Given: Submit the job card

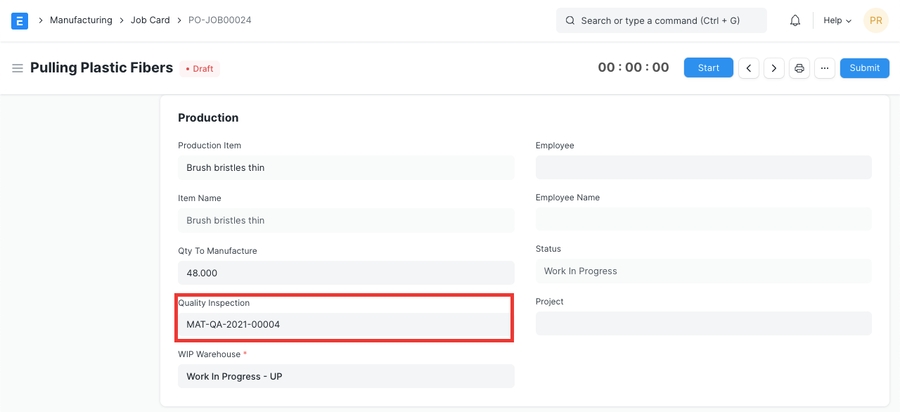Looking at the screenshot, I should click(864, 68).
